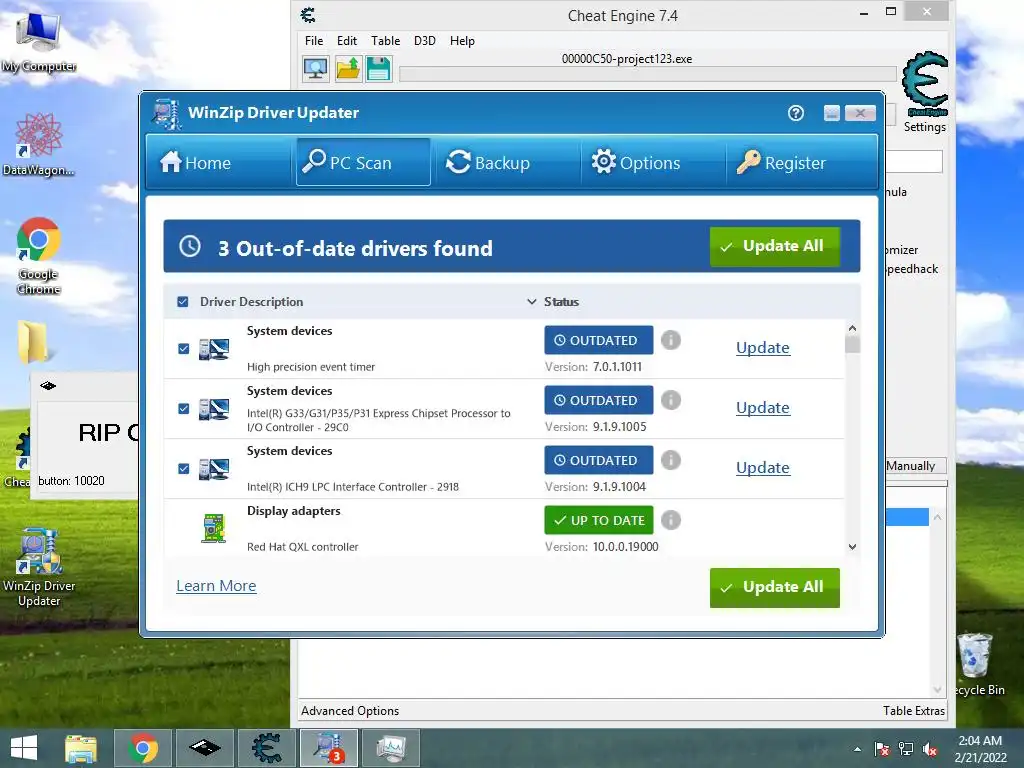Click Cheat Engine open process icon

pyautogui.click(x=315, y=69)
